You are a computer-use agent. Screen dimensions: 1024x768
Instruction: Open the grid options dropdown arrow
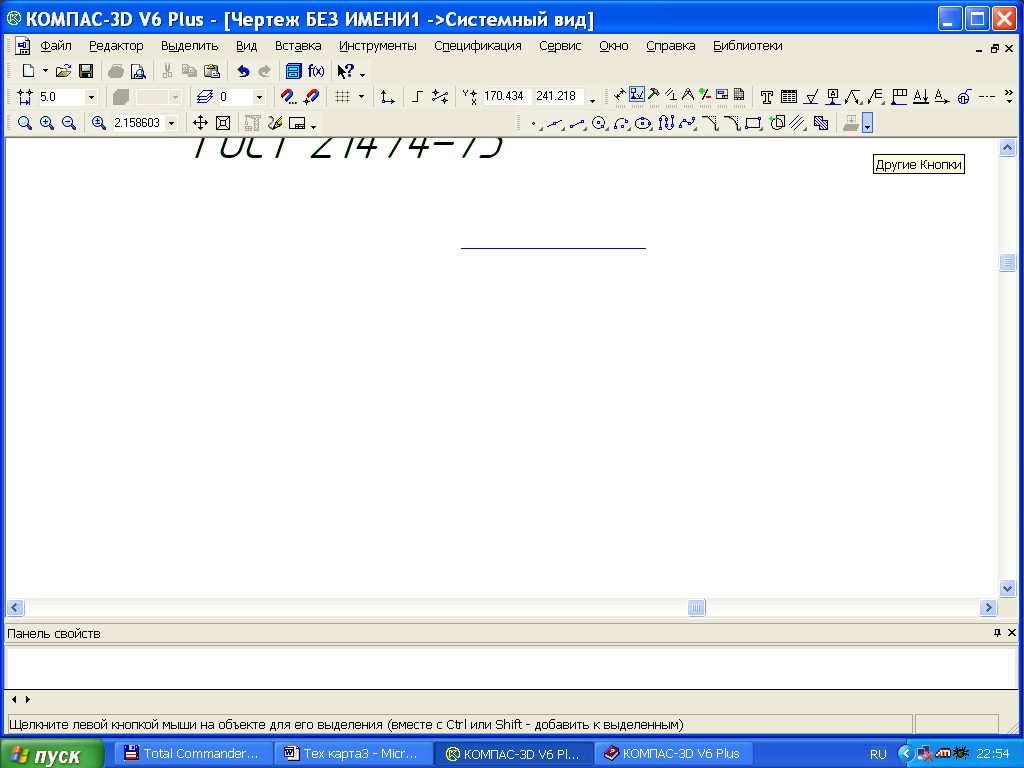coord(361,97)
